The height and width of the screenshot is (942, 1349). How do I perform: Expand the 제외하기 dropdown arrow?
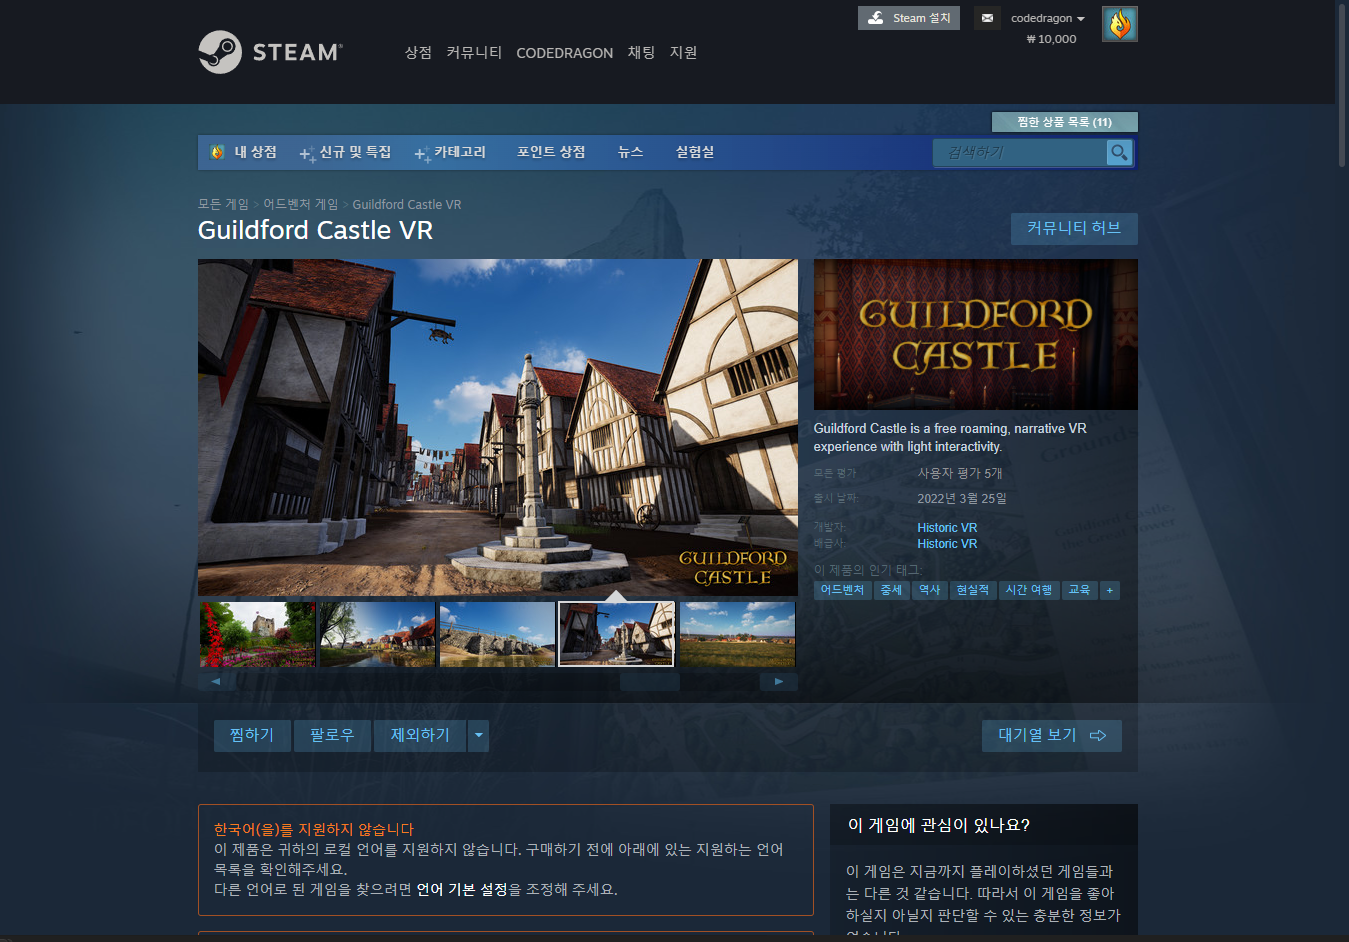coord(479,735)
